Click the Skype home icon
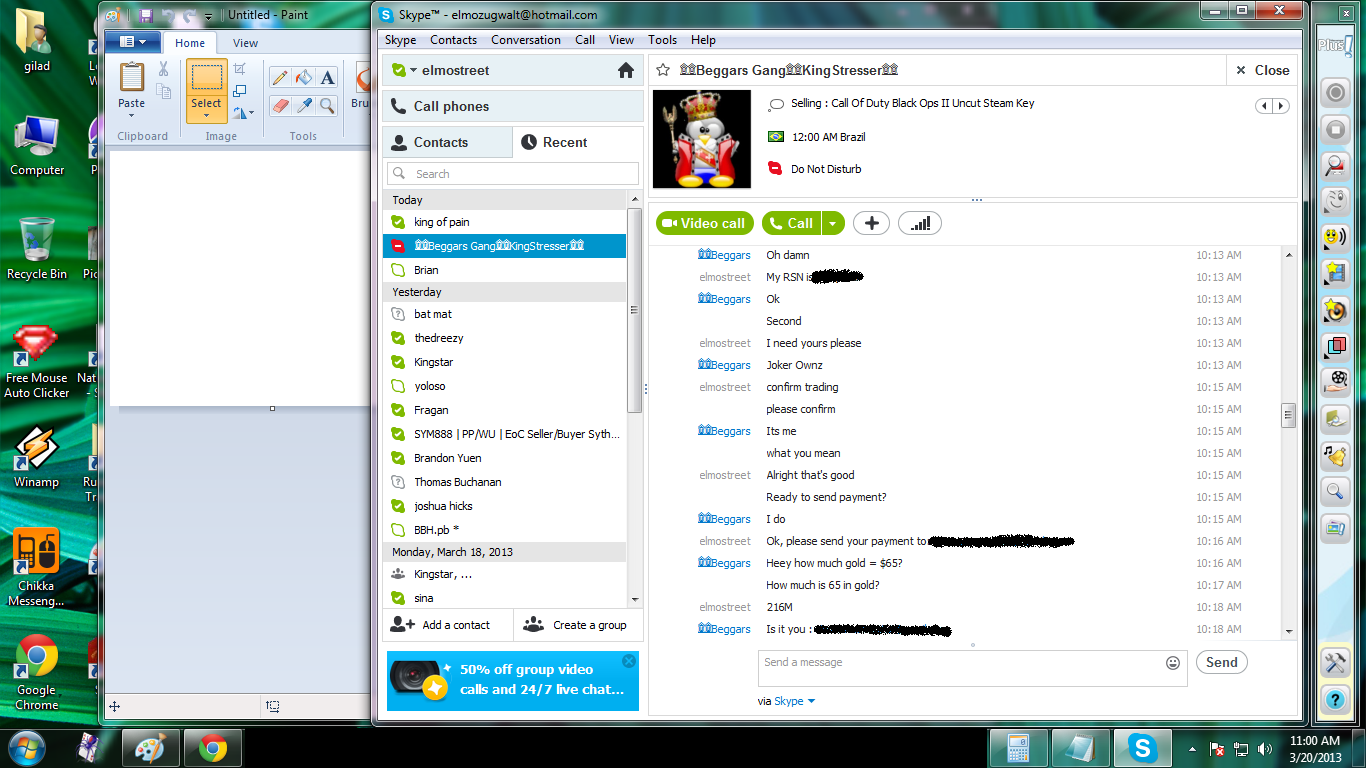 coord(626,71)
